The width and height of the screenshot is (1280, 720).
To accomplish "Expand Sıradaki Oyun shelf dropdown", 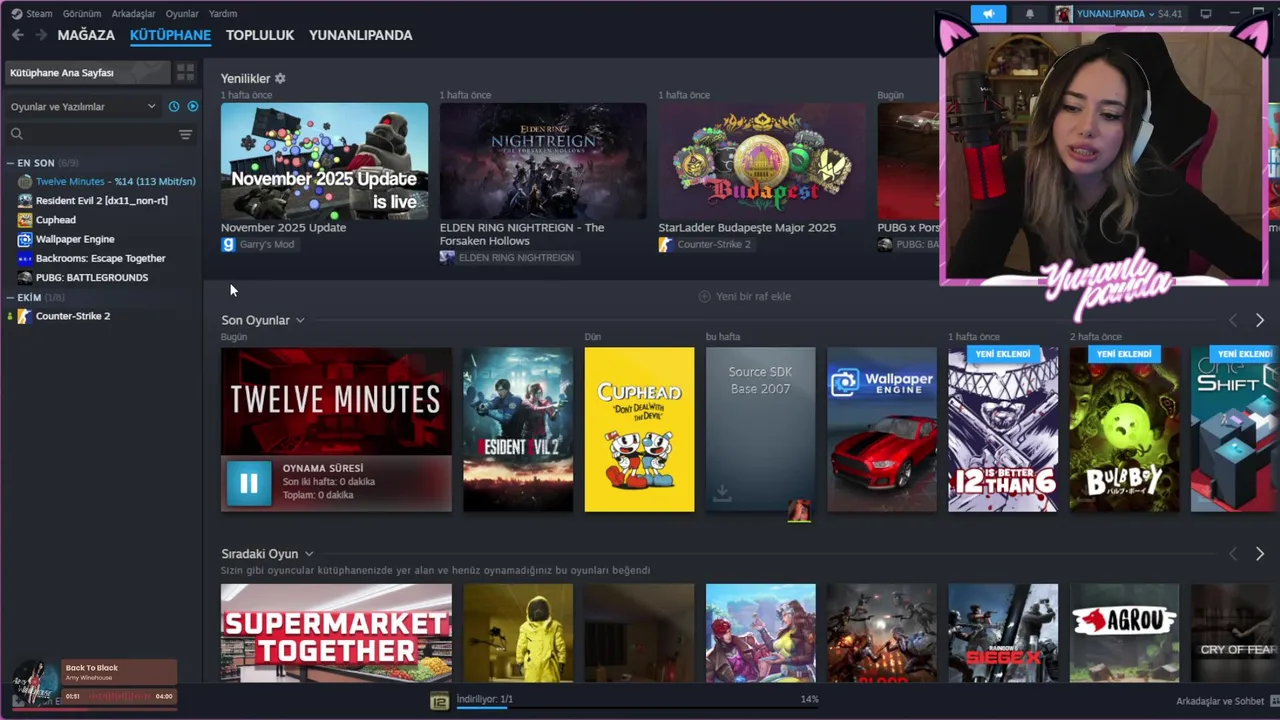I will (309, 554).
